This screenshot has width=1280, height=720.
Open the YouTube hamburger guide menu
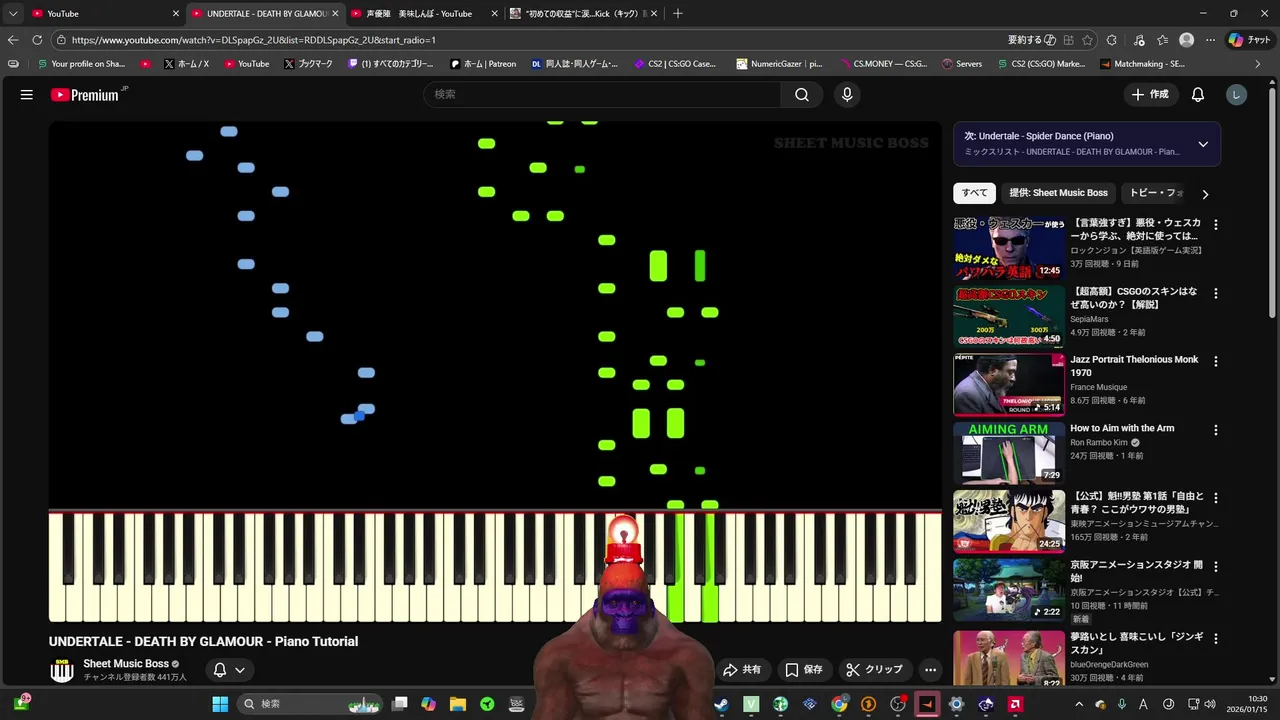pyautogui.click(x=27, y=95)
